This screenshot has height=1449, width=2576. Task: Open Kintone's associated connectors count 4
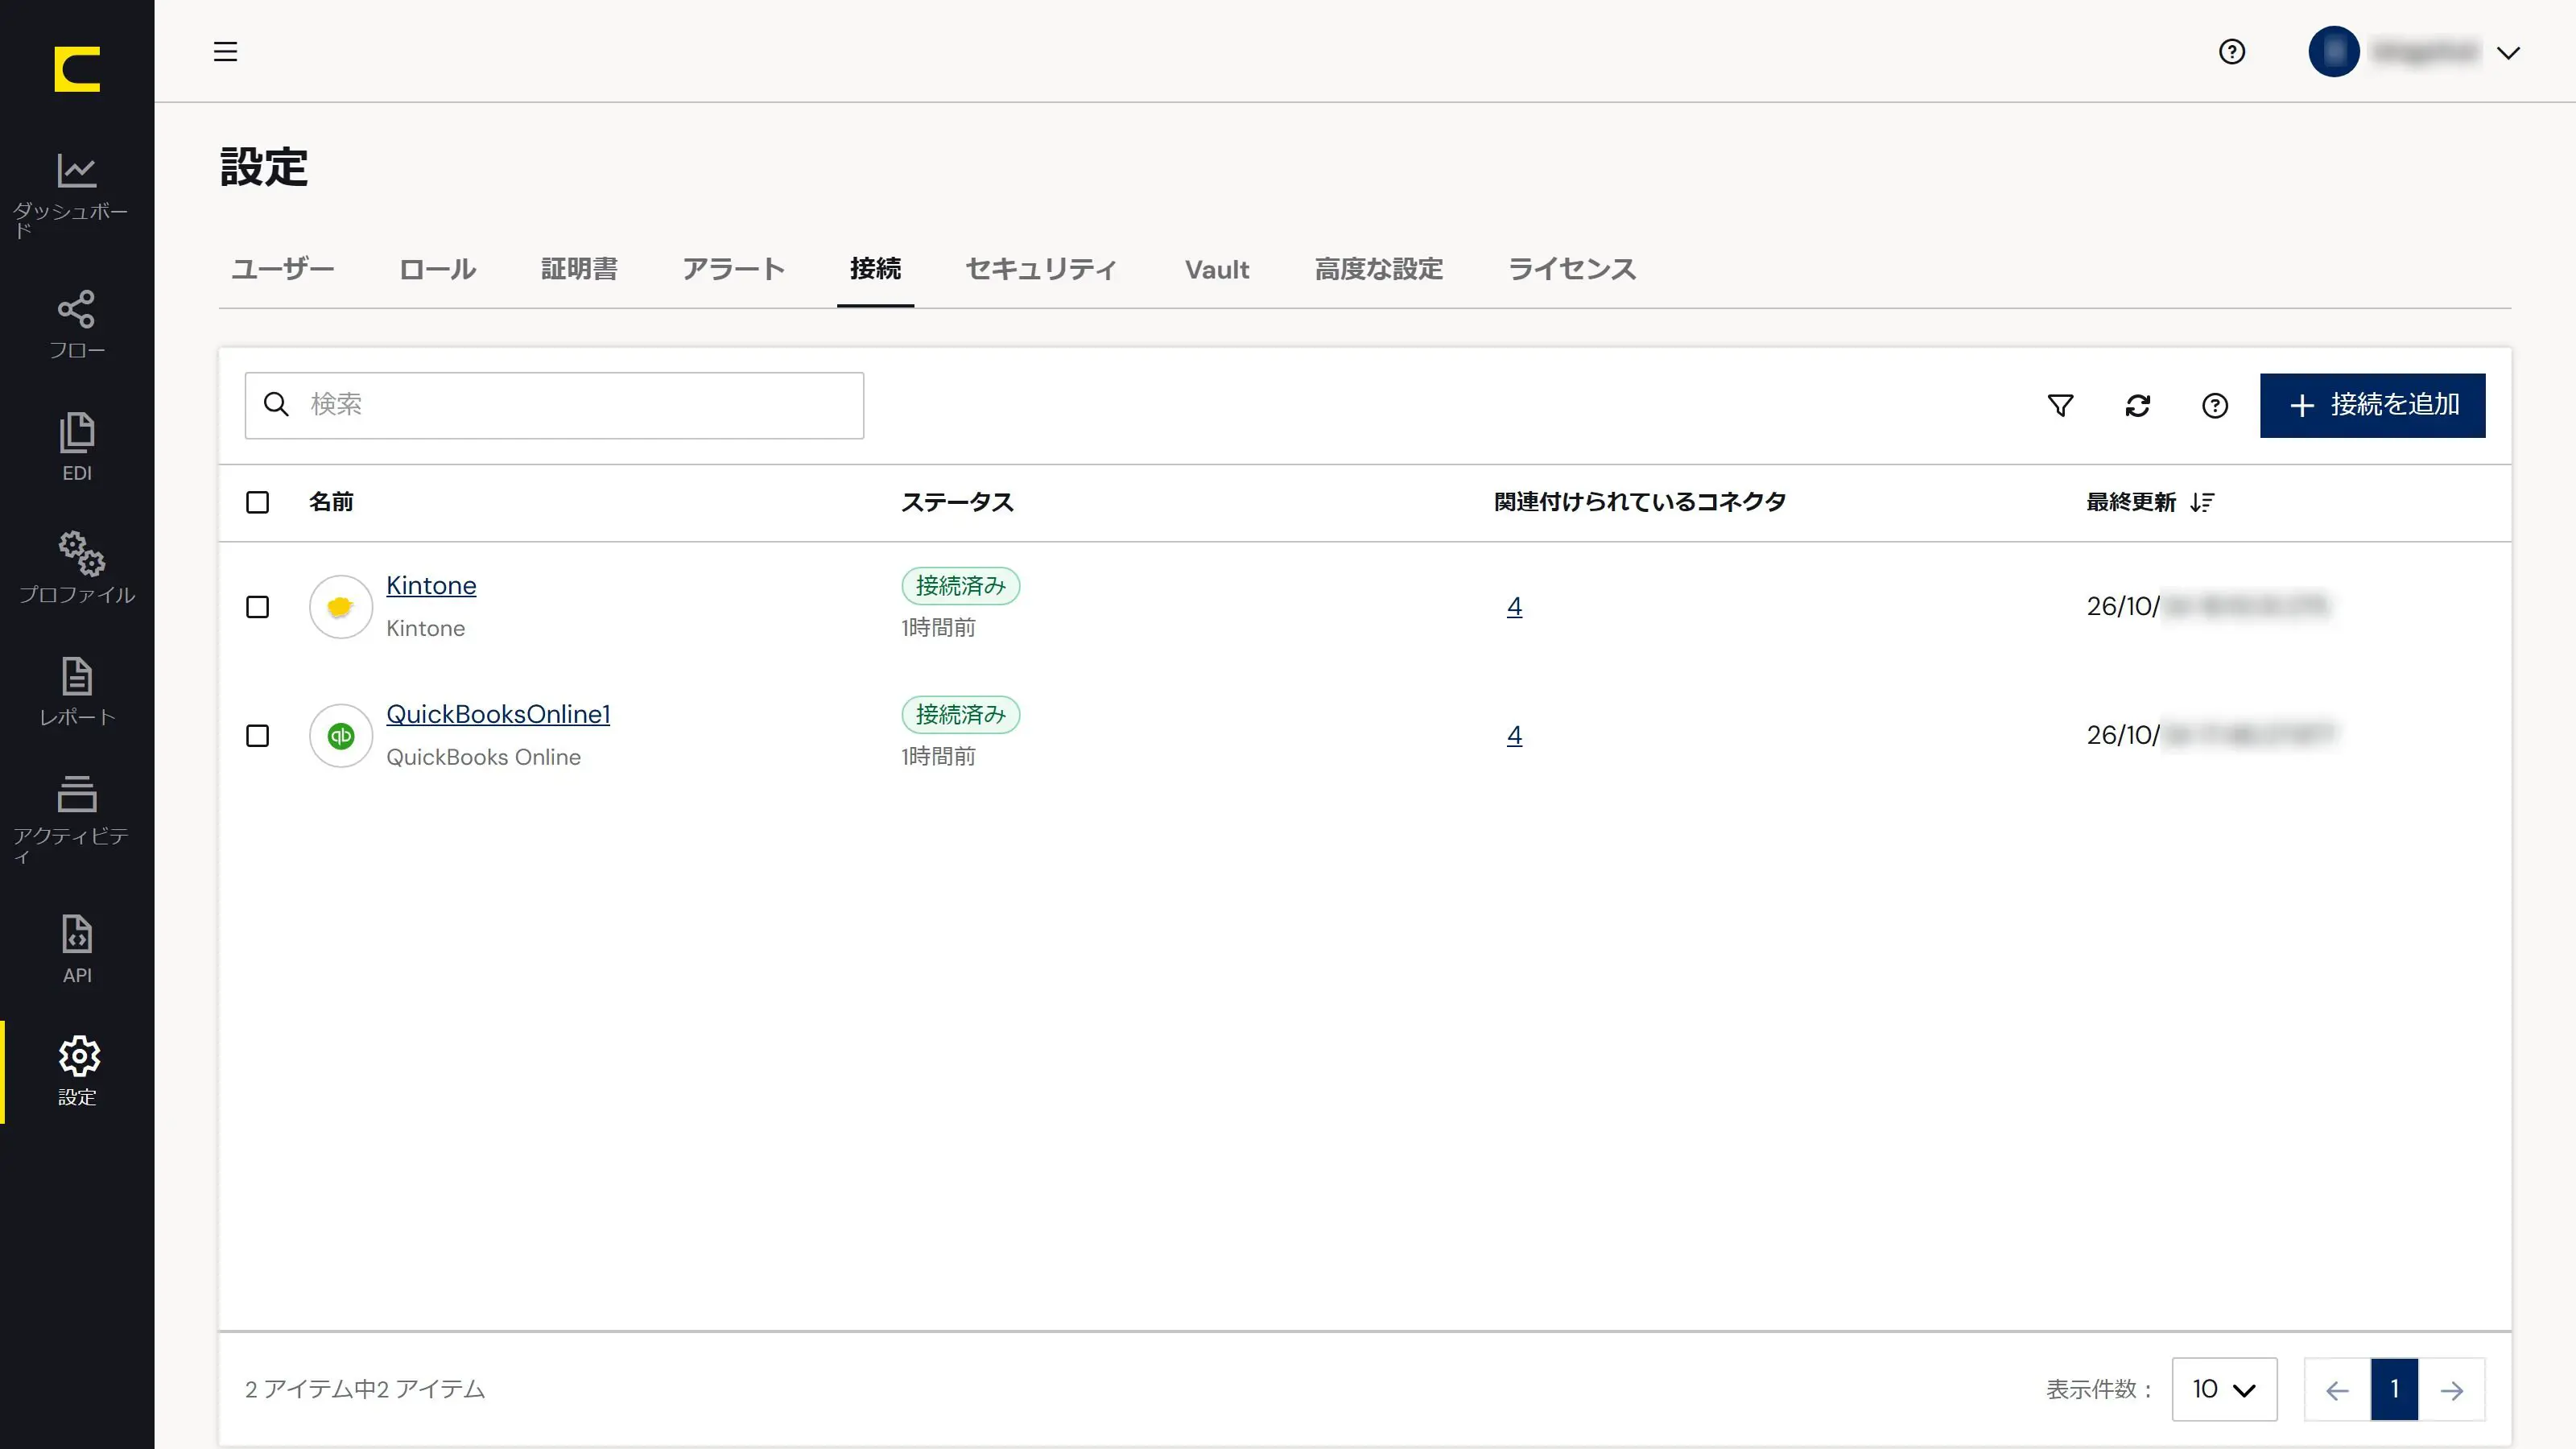pos(1514,606)
